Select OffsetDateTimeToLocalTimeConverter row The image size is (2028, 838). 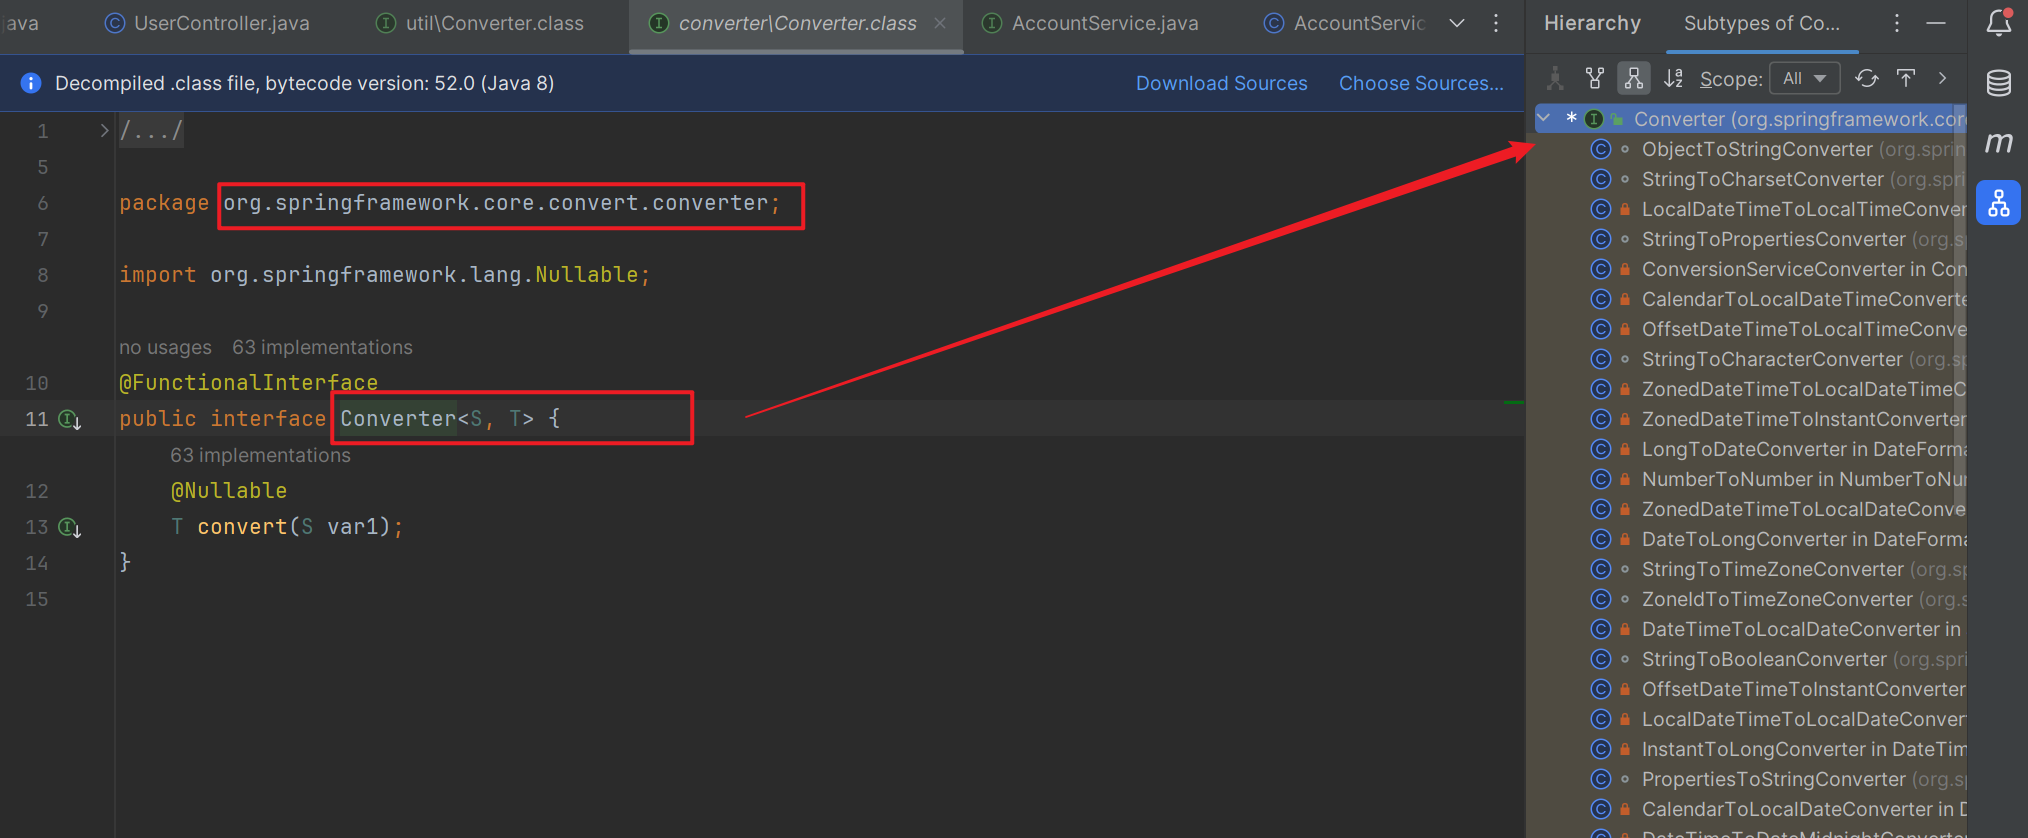point(1750,329)
